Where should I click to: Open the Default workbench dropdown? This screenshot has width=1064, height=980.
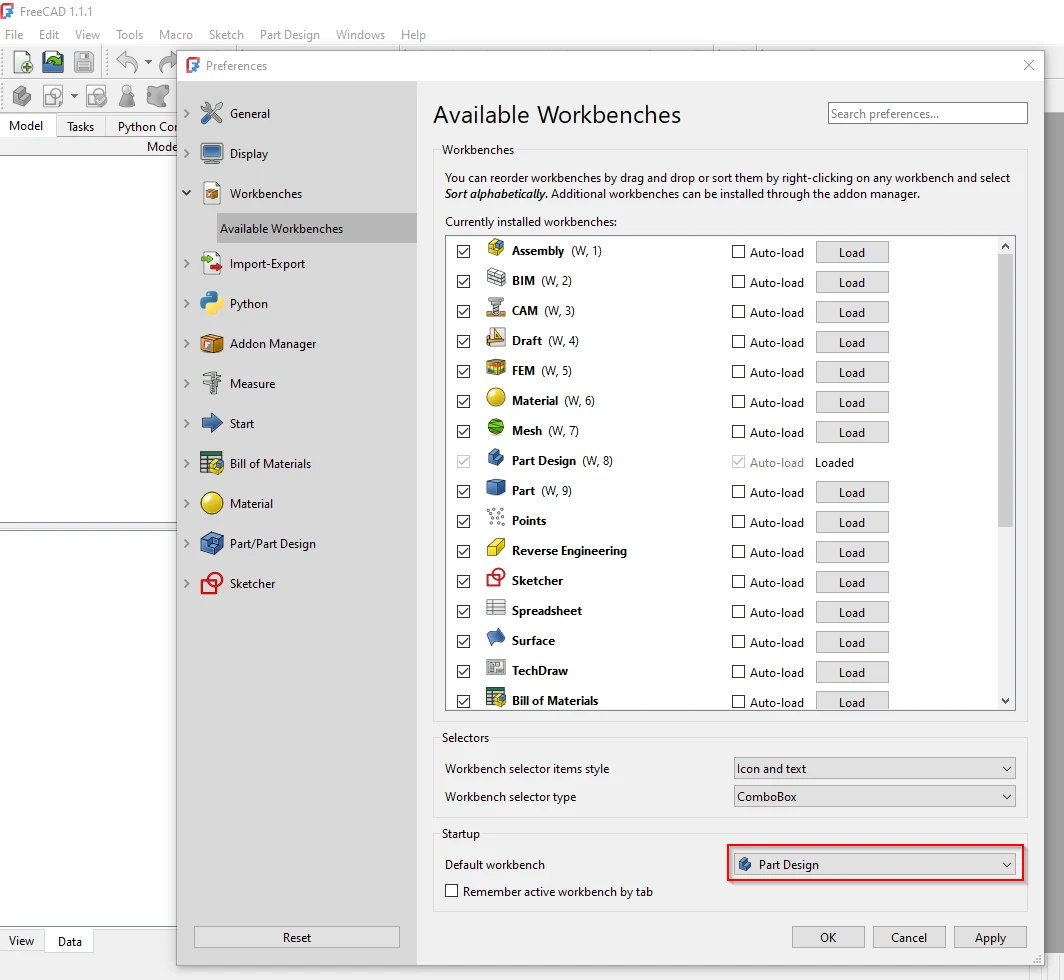875,865
